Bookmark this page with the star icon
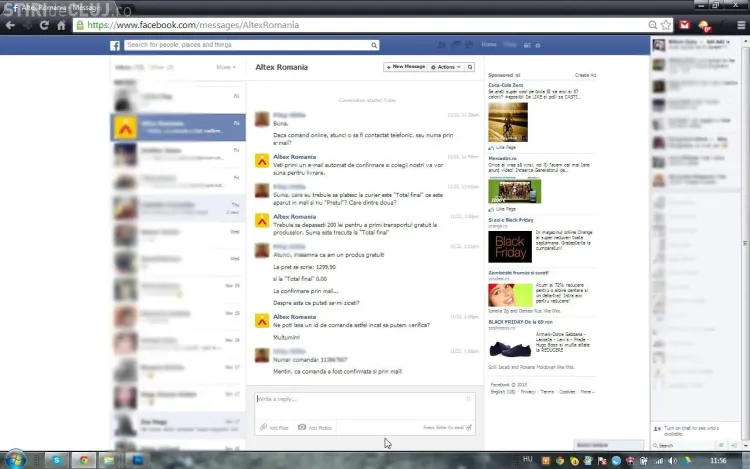The width and height of the screenshot is (750, 469). coord(665,24)
